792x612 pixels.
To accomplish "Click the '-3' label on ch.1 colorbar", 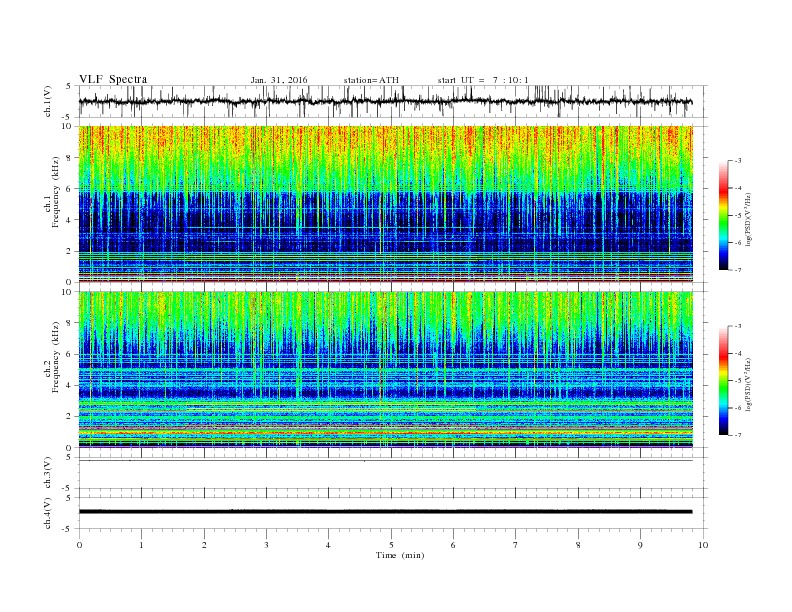I will click(738, 161).
